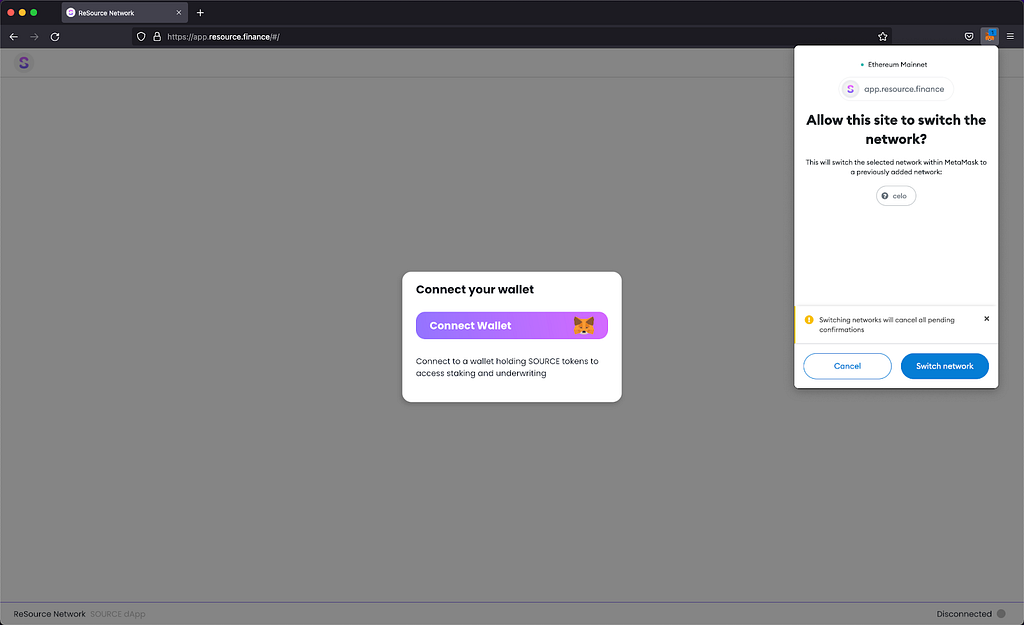Screen dimensions: 1024x625
Task: Click the macOS yellow minimize button
Action: pos(22,12)
